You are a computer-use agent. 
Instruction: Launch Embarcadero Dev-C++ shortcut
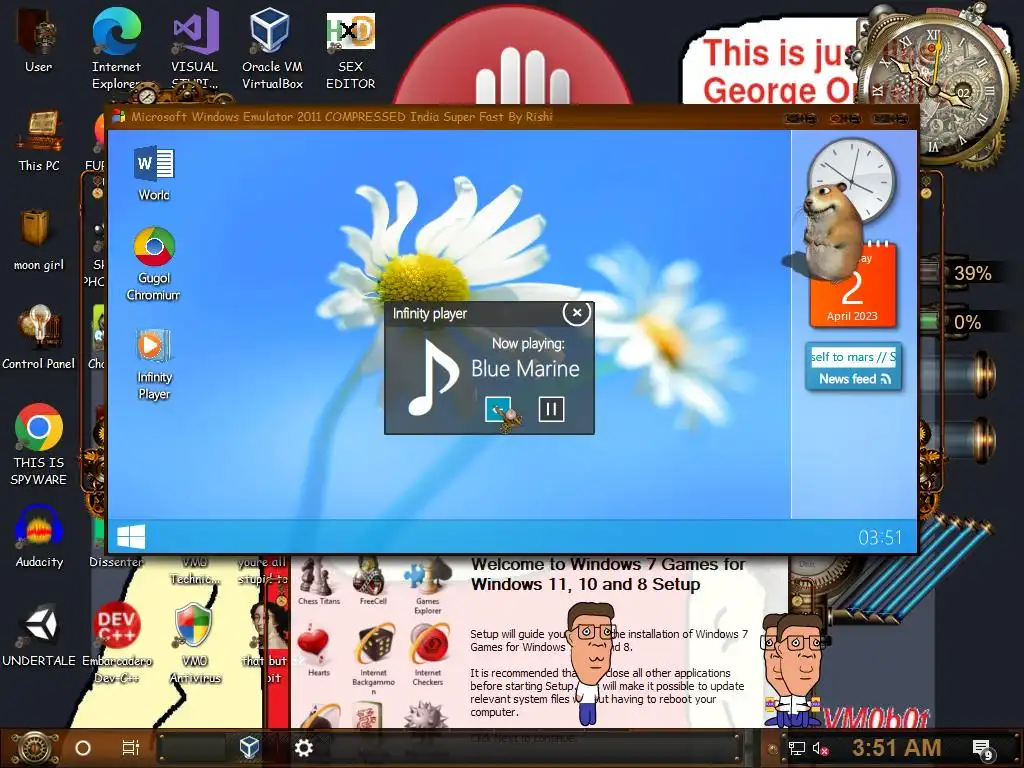pos(116,643)
